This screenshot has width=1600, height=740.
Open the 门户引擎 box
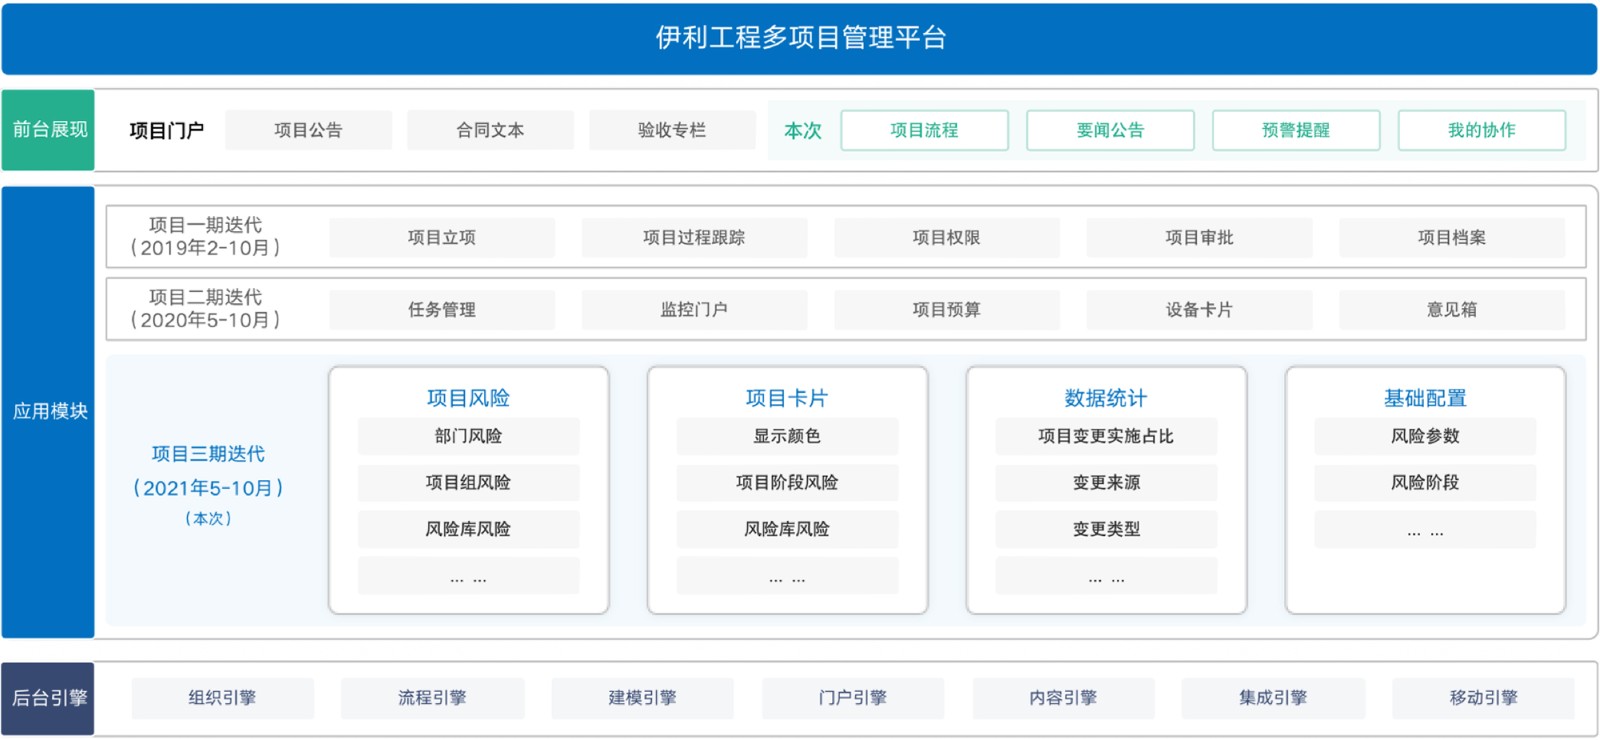point(853,698)
